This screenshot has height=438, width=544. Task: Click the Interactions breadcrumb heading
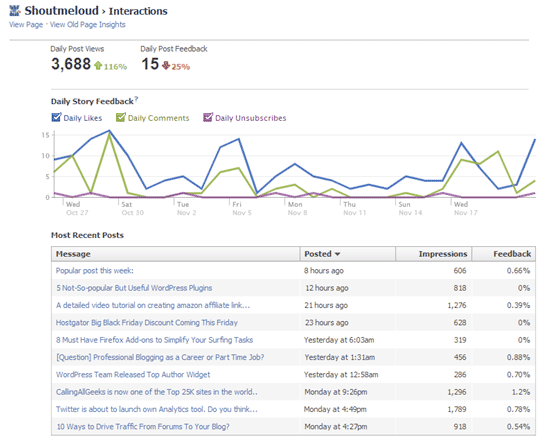click(x=138, y=11)
